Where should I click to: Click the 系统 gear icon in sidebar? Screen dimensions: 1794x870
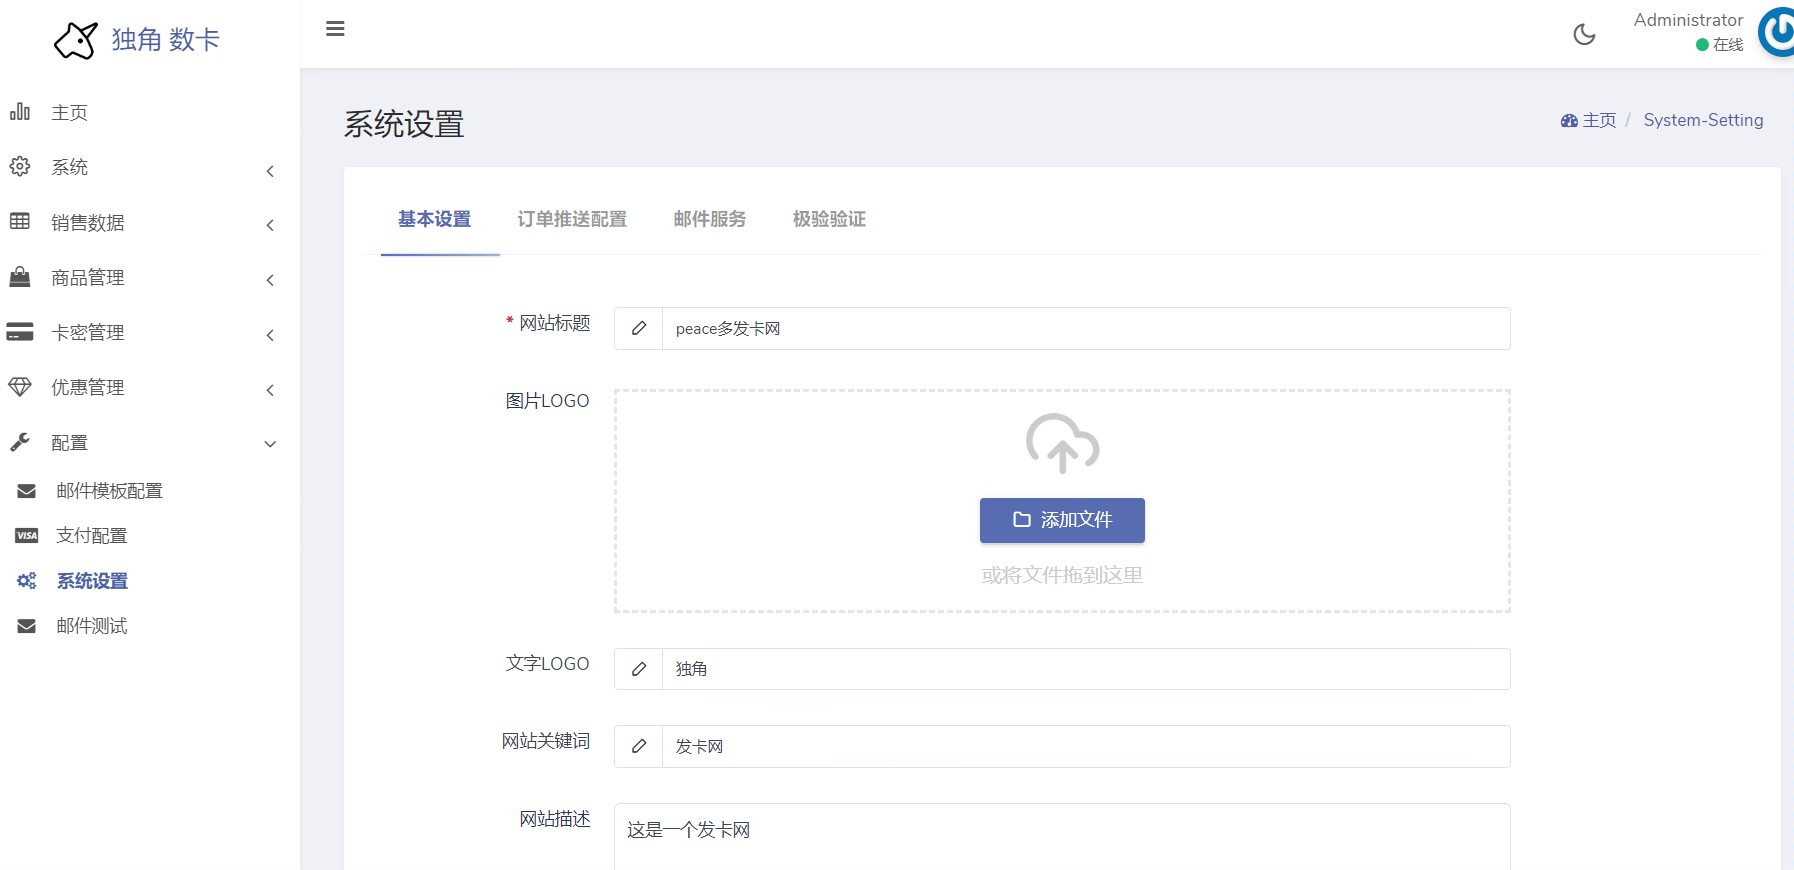pyautogui.click(x=20, y=166)
